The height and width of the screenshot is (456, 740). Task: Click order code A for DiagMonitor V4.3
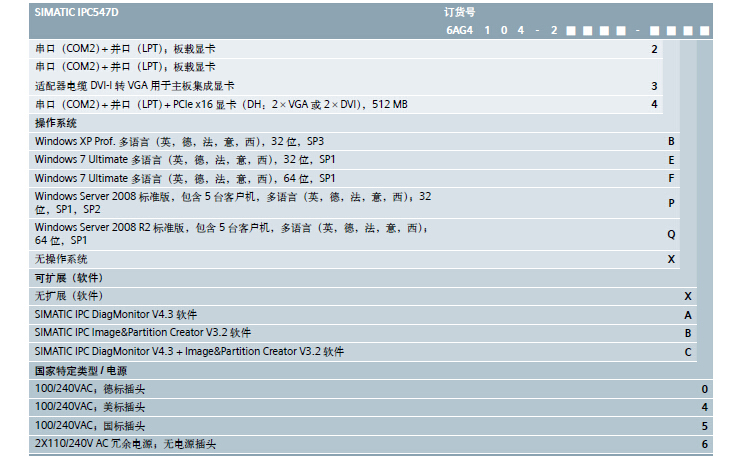tap(688, 315)
